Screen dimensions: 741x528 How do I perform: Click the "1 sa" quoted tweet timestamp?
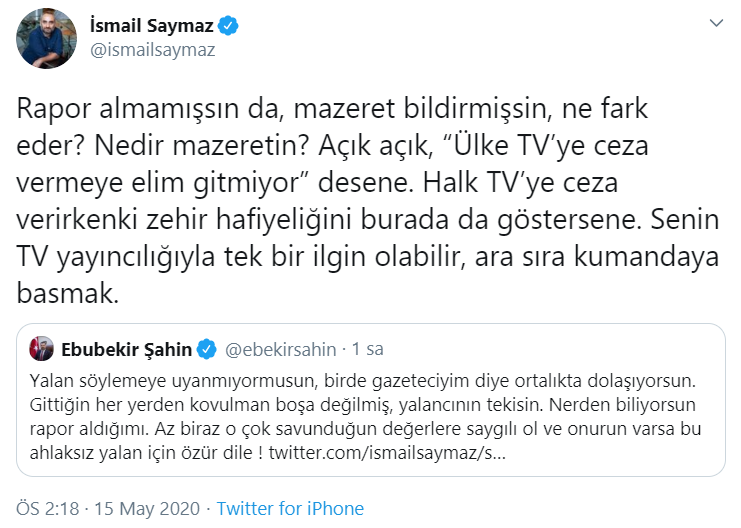click(x=369, y=349)
